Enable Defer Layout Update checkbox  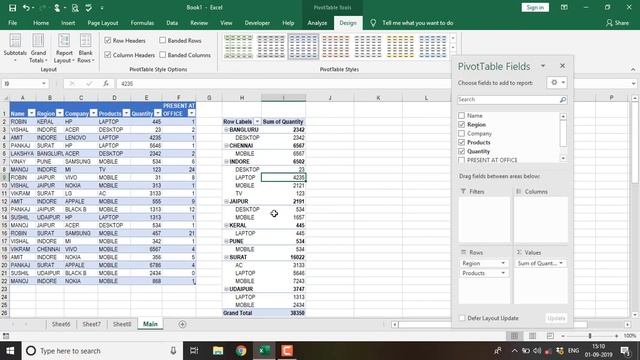tap(462, 318)
